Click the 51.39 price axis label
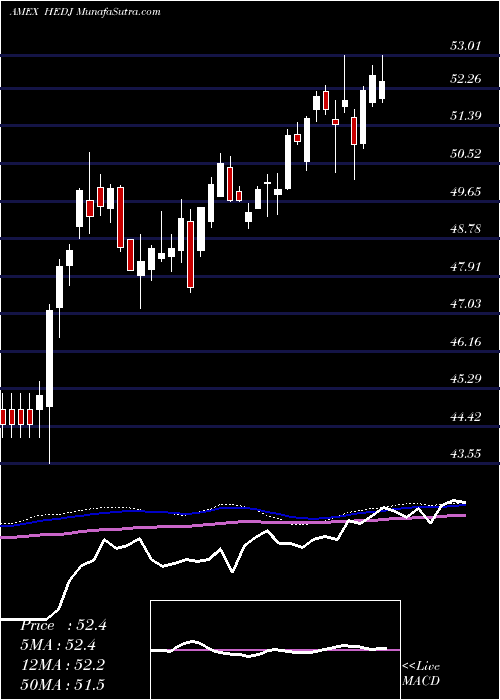The height and width of the screenshot is (700, 500). [x=466, y=116]
